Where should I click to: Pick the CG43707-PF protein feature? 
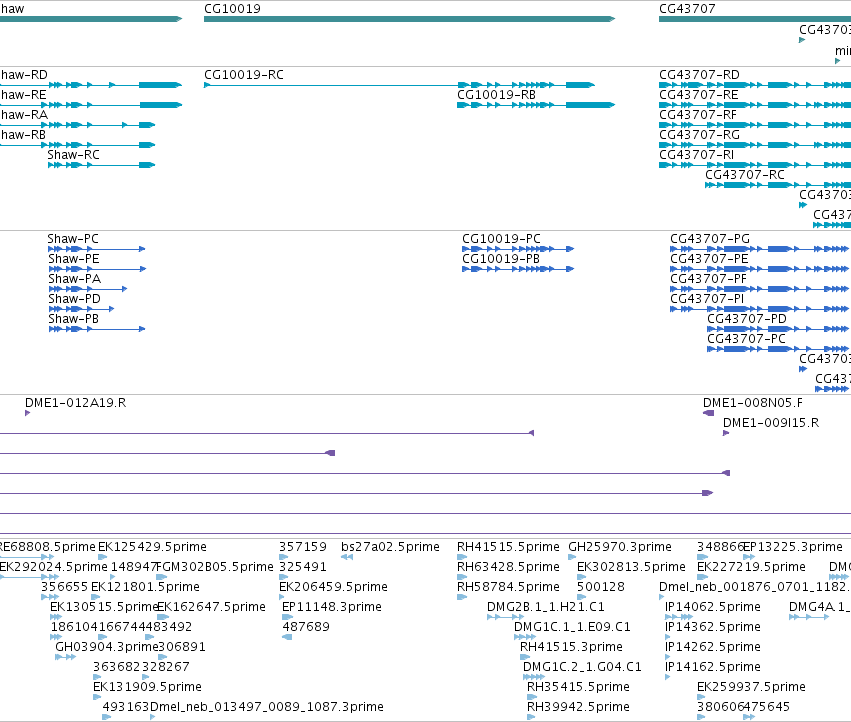[760, 289]
